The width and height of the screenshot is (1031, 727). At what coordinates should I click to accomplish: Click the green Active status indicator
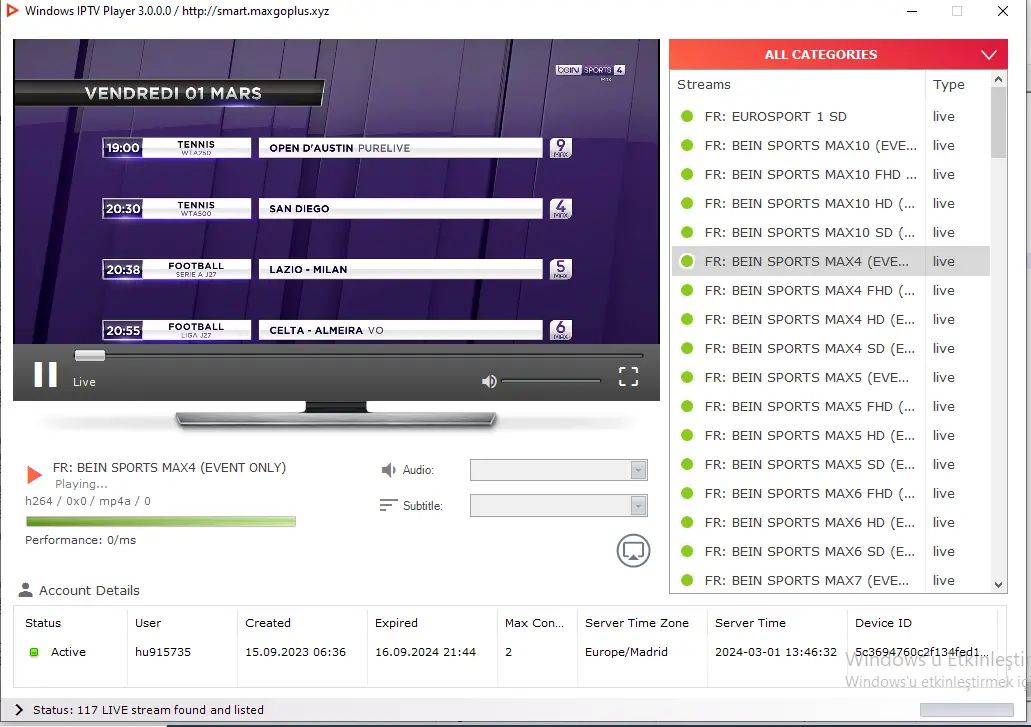click(x=34, y=652)
